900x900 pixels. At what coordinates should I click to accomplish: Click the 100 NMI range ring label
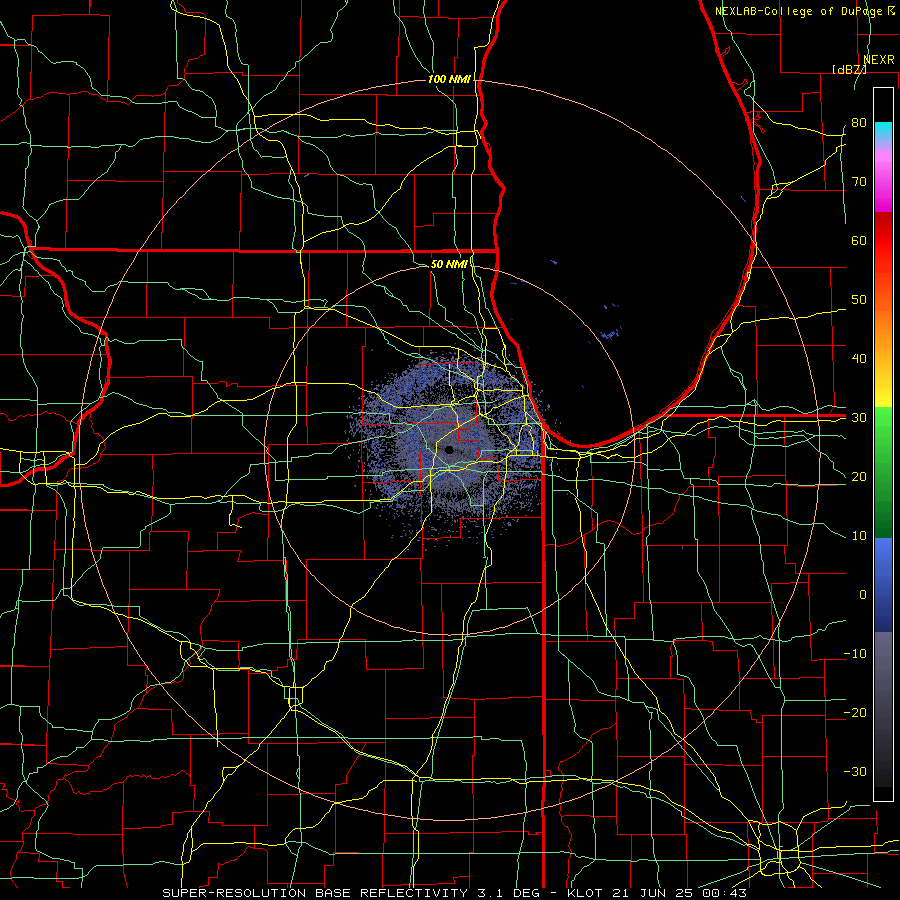coord(449,79)
